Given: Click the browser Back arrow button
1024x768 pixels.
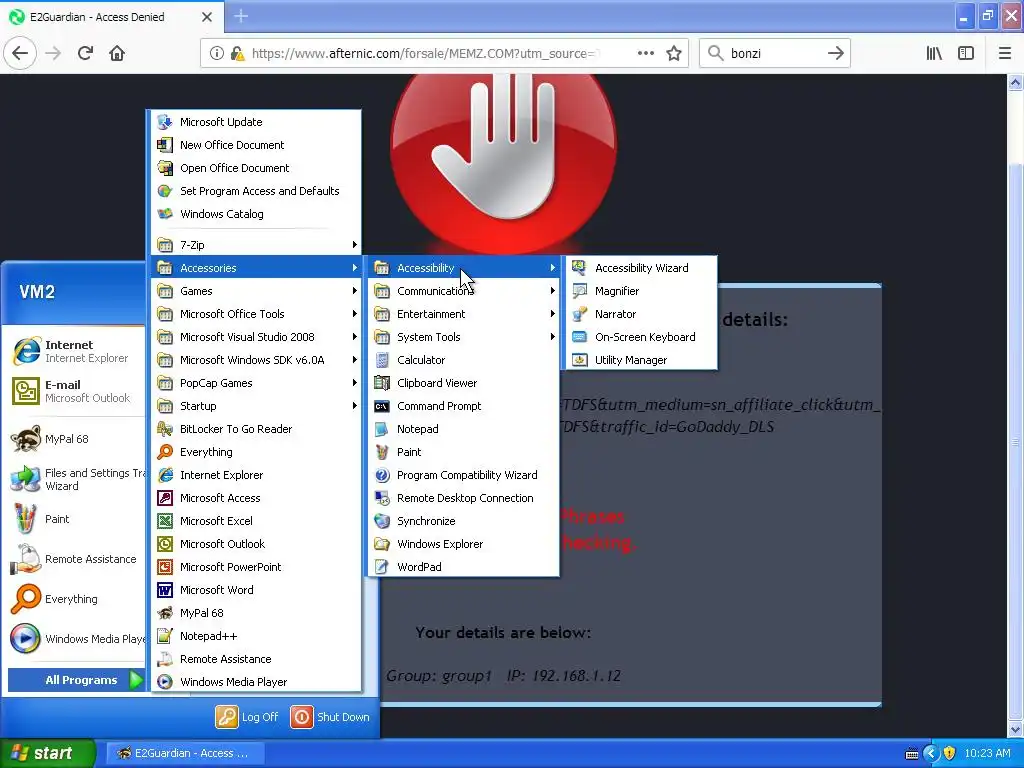Looking at the screenshot, I should [x=20, y=53].
